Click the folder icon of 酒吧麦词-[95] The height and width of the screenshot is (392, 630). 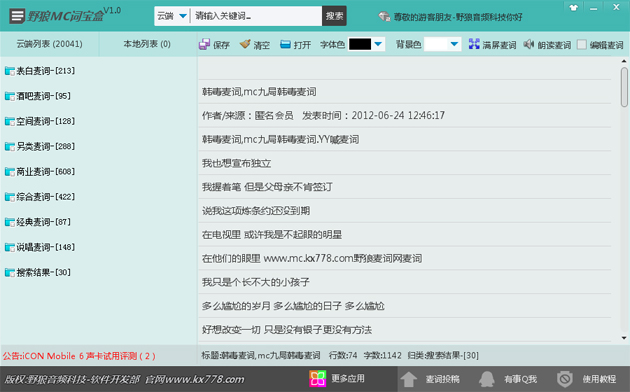pos(10,96)
